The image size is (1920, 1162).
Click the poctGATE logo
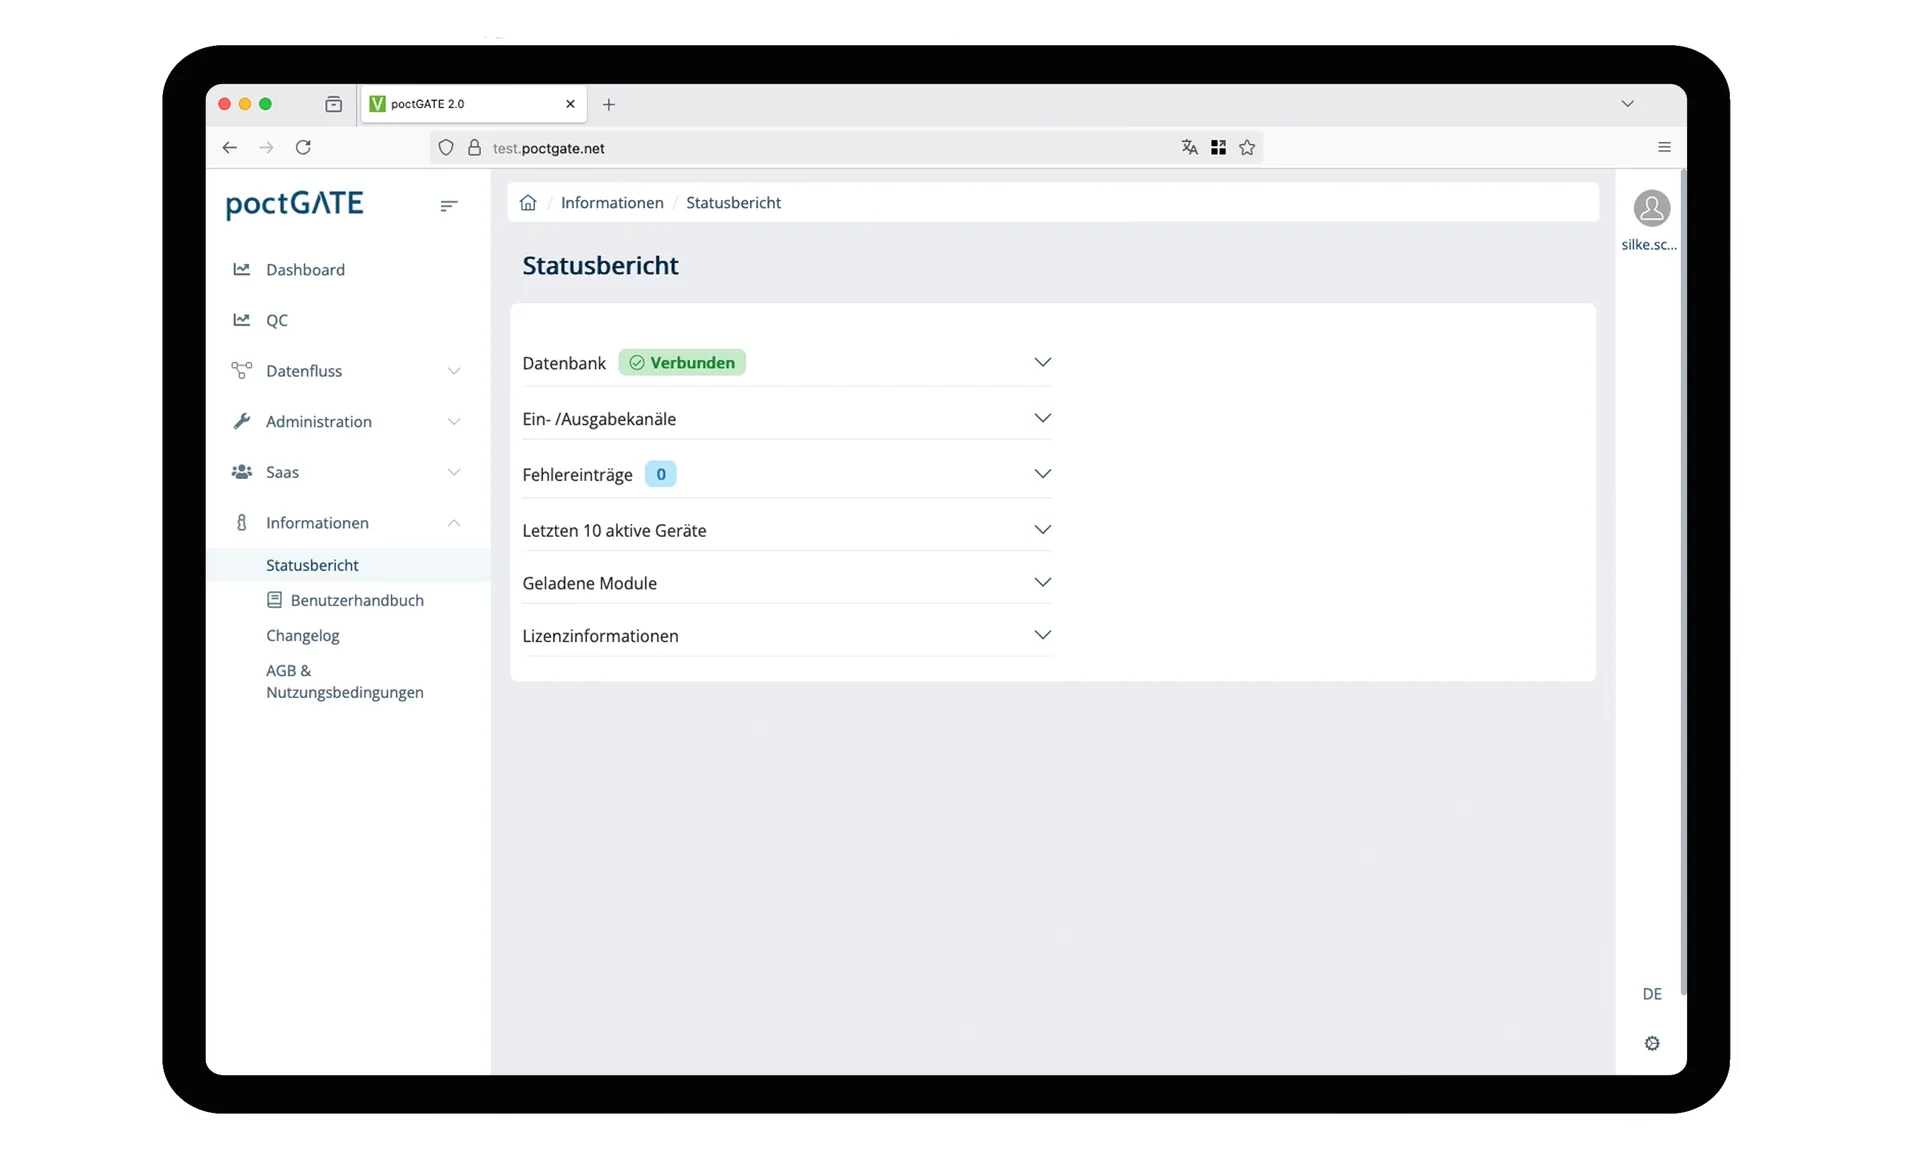pyautogui.click(x=294, y=204)
